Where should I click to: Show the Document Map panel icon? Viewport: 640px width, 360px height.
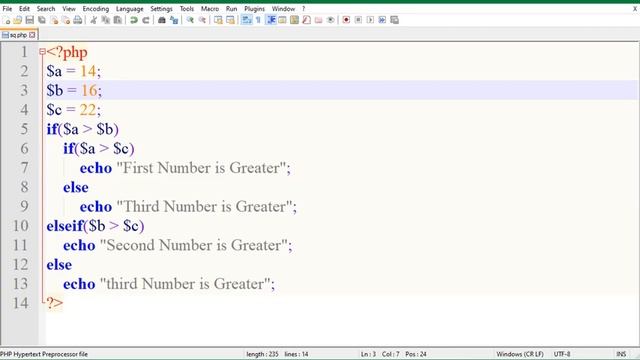click(x=294, y=20)
